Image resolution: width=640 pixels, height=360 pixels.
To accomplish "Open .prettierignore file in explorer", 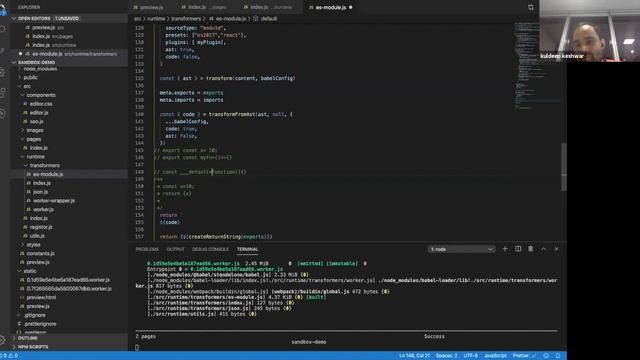I will pos(40,324).
